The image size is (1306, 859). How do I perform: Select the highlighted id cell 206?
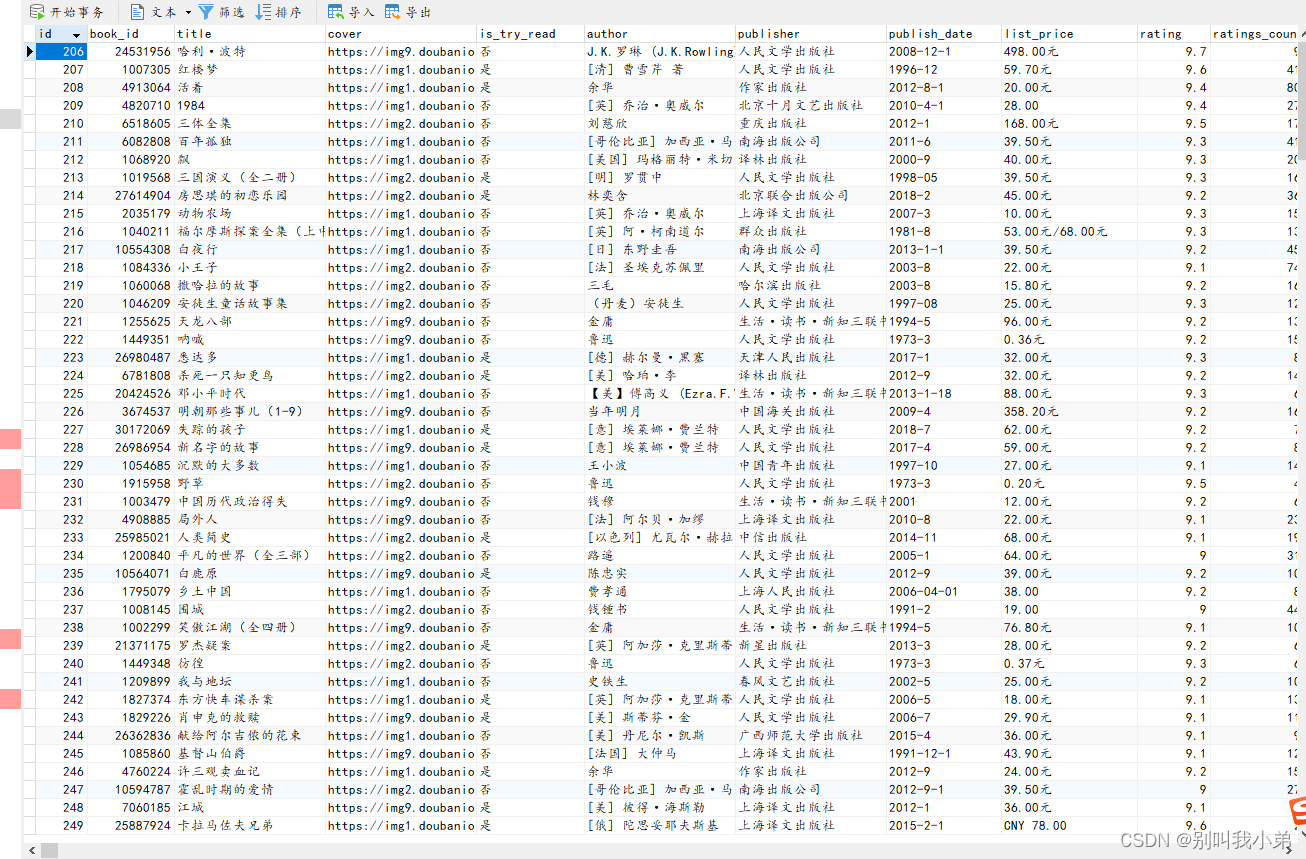pos(62,52)
